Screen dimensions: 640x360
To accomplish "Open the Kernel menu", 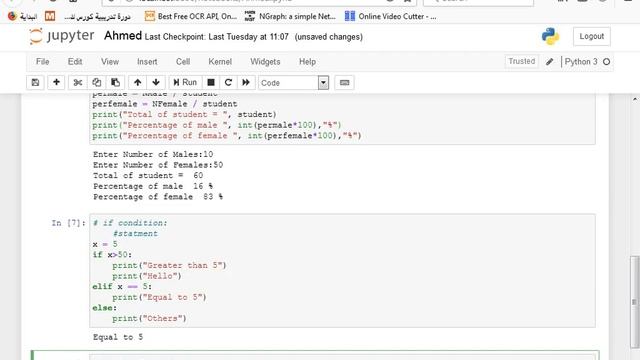I will [220, 62].
